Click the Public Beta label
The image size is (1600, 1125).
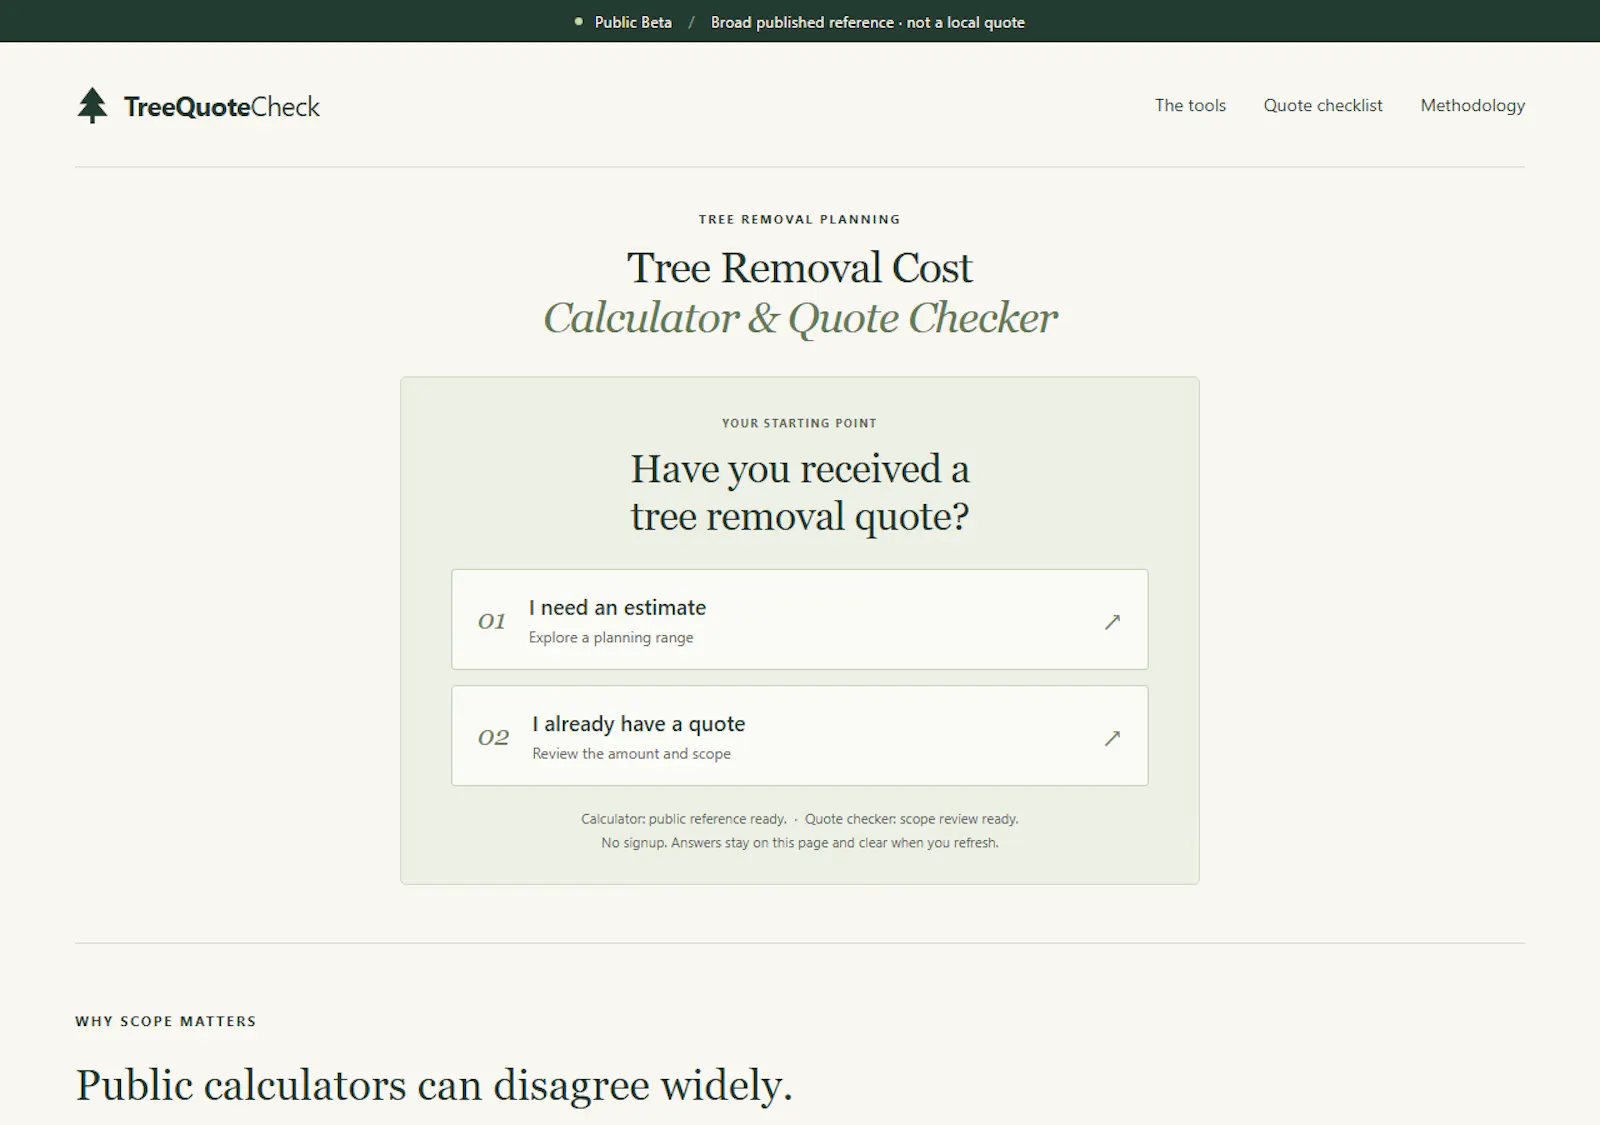point(633,22)
